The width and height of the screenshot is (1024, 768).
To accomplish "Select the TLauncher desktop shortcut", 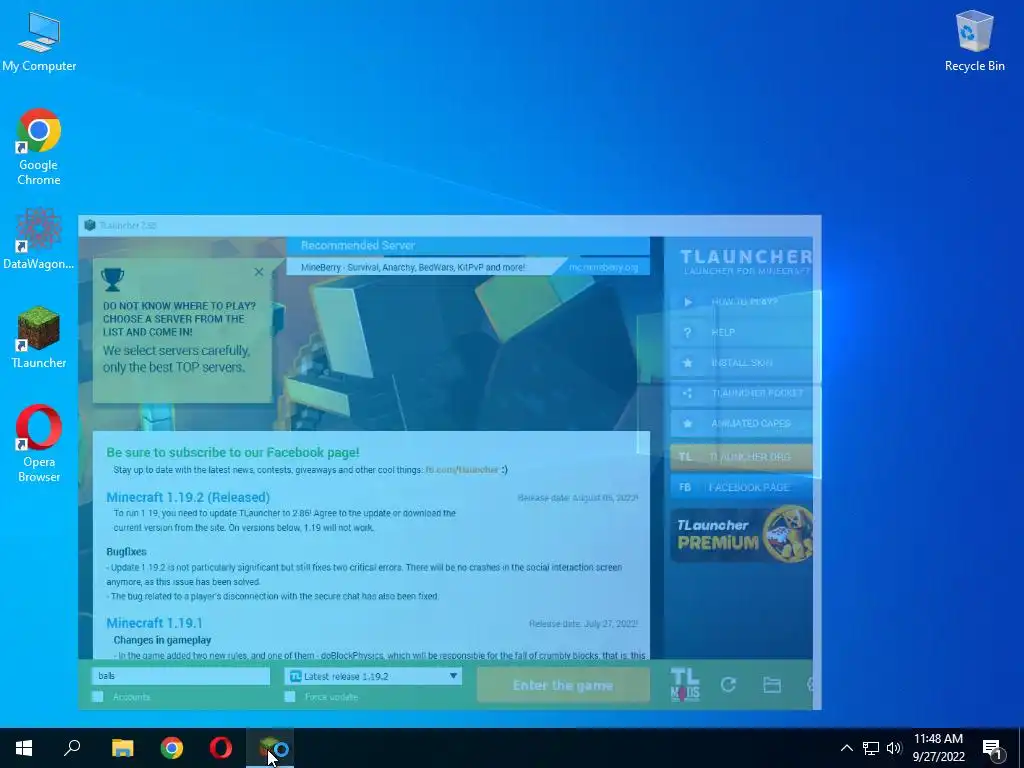I will pyautogui.click(x=39, y=338).
